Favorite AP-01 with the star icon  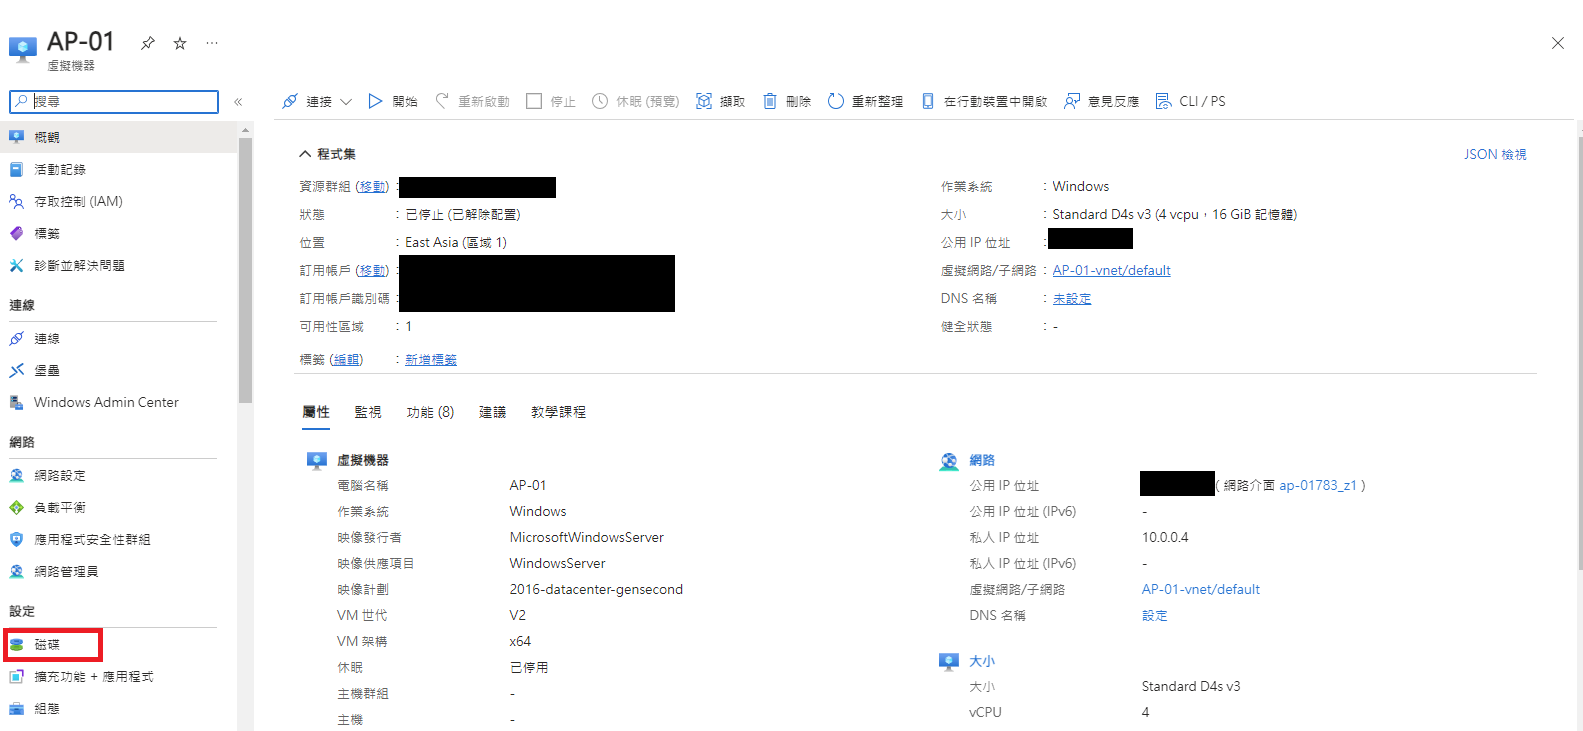coord(180,43)
